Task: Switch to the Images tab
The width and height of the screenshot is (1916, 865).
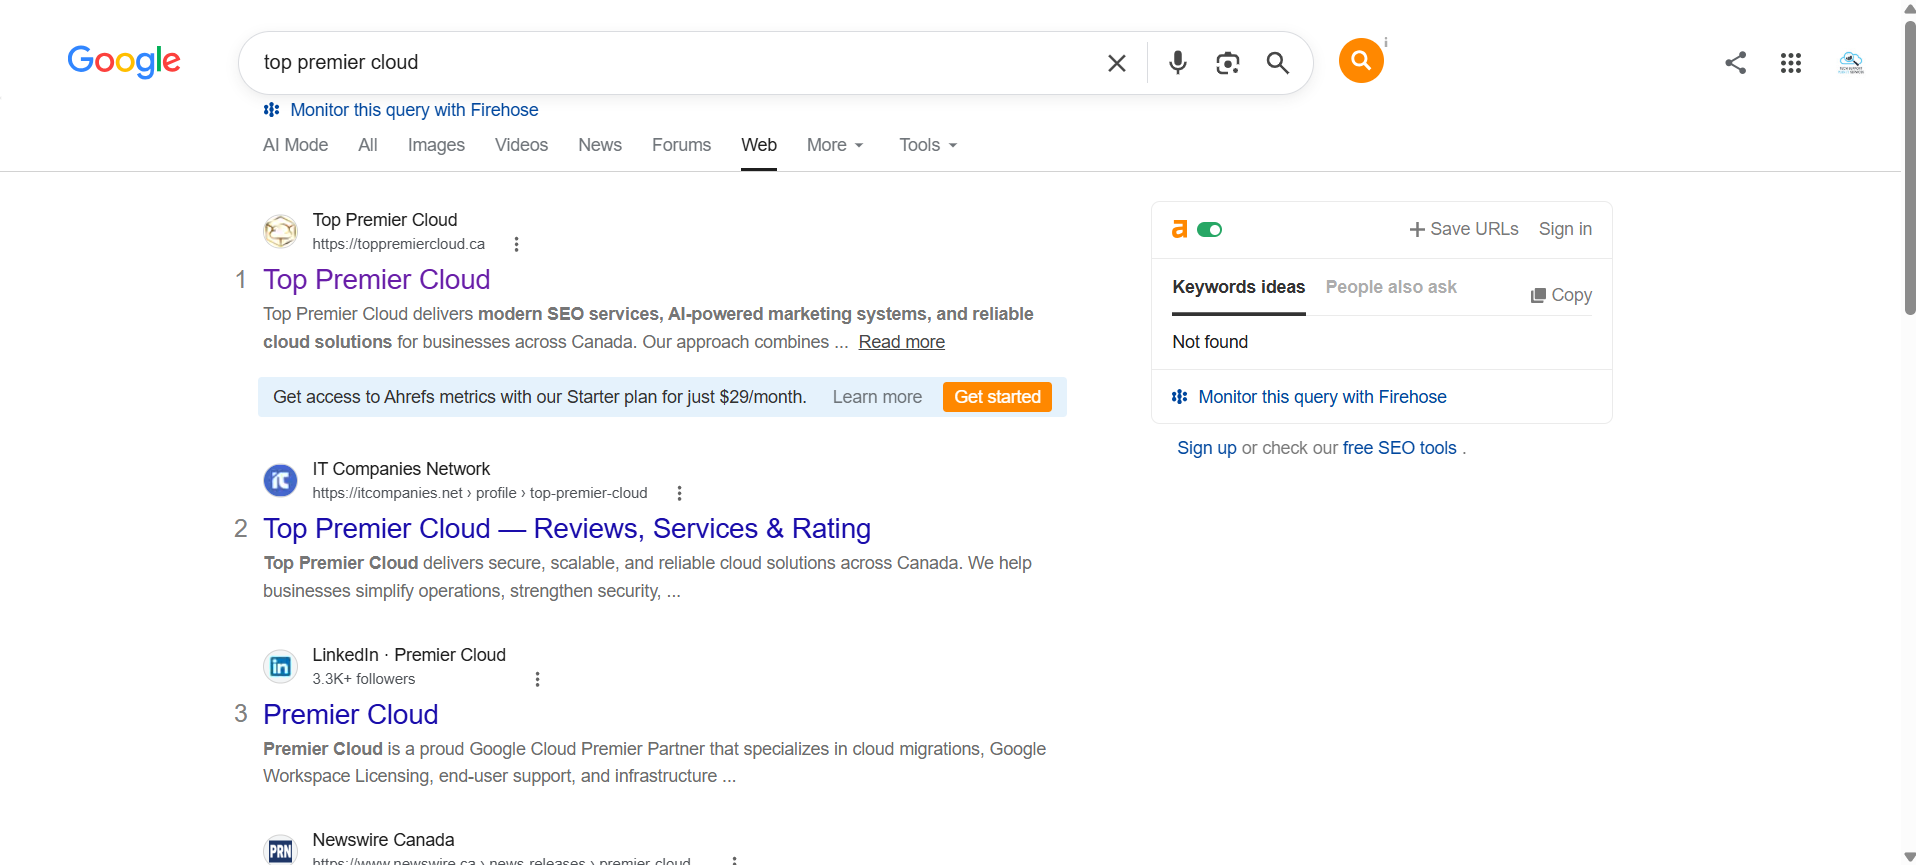Action: (x=436, y=145)
